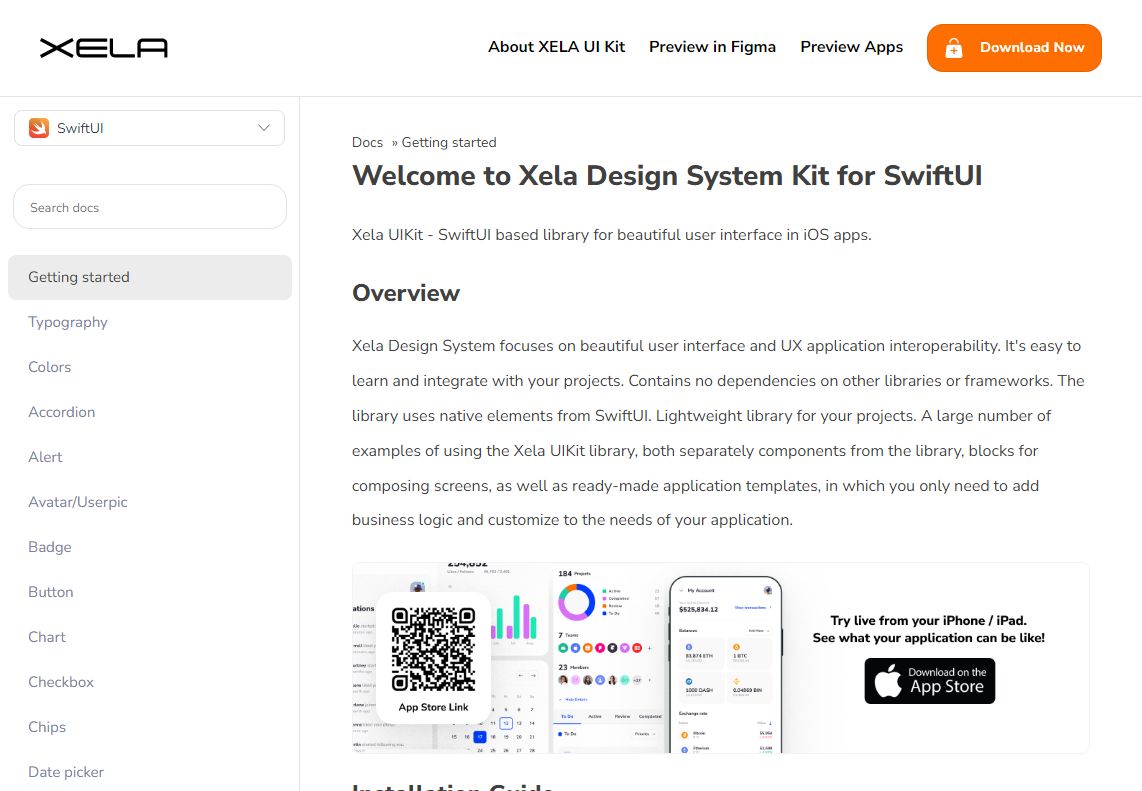Screen dimensions: 1142x791
Task: Select Getting started in sidebar
Action: pos(150,277)
